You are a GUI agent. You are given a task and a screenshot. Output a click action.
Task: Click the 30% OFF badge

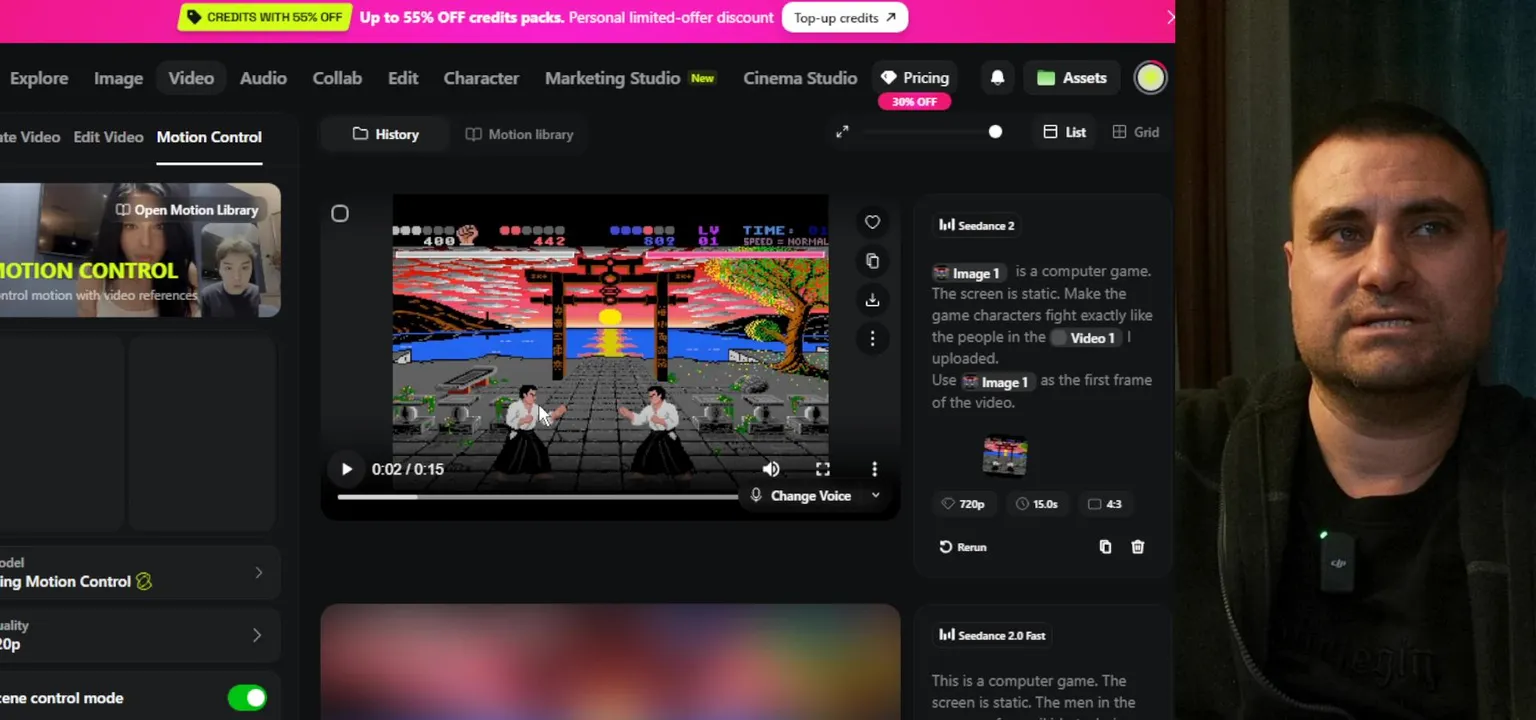click(914, 102)
